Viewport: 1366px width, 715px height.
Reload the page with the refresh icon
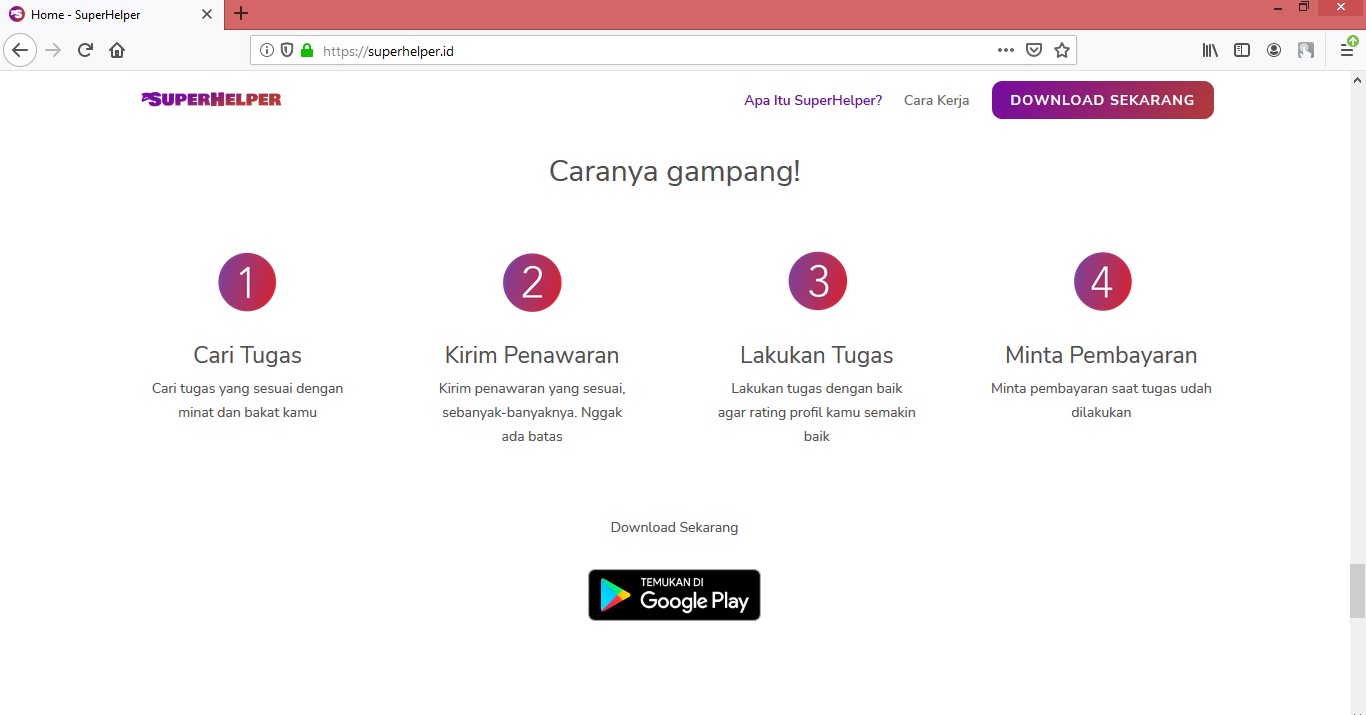point(84,50)
